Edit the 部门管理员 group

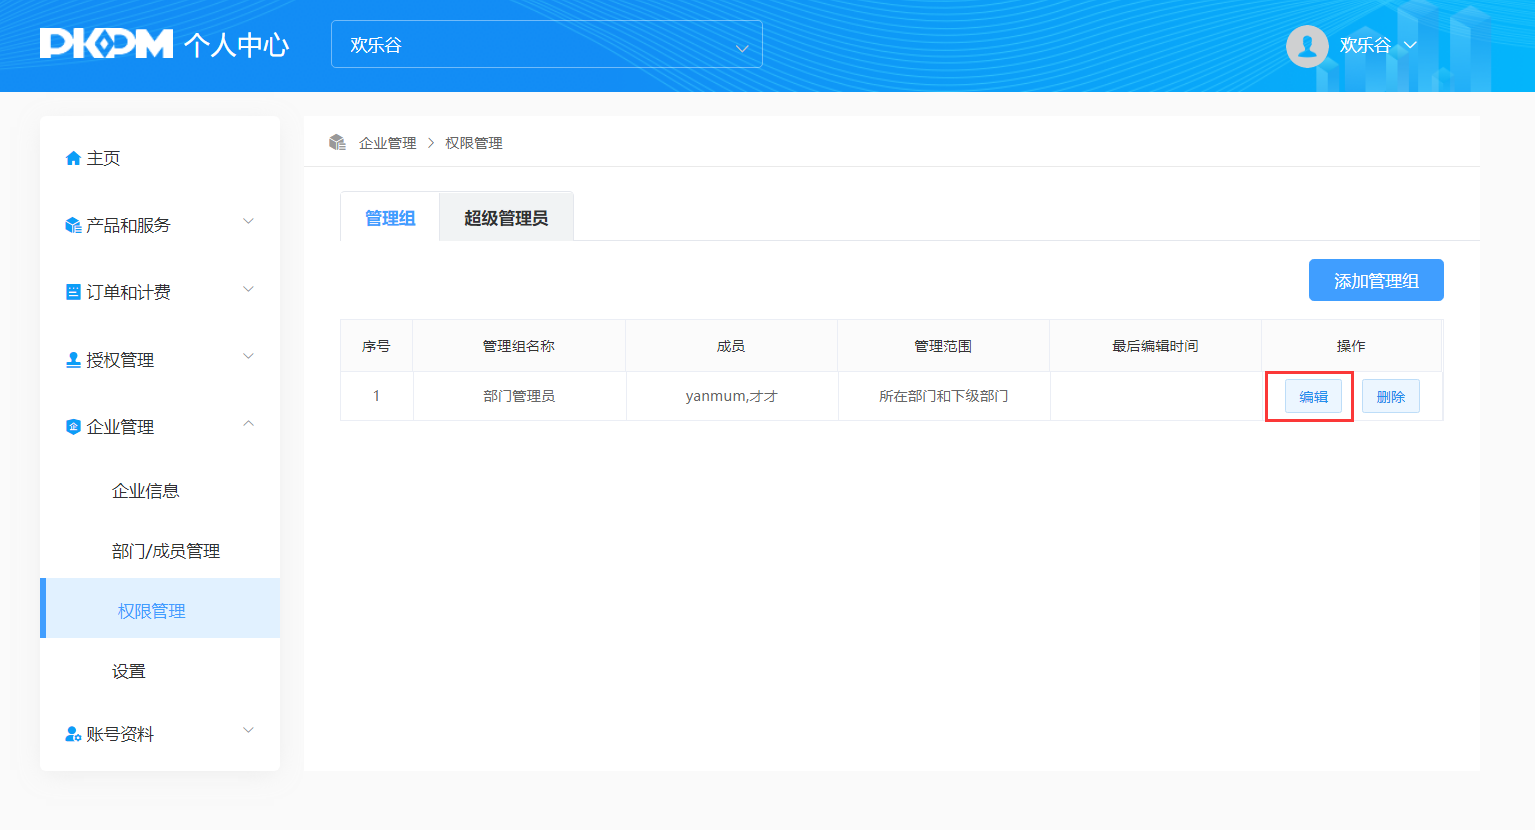tap(1313, 397)
